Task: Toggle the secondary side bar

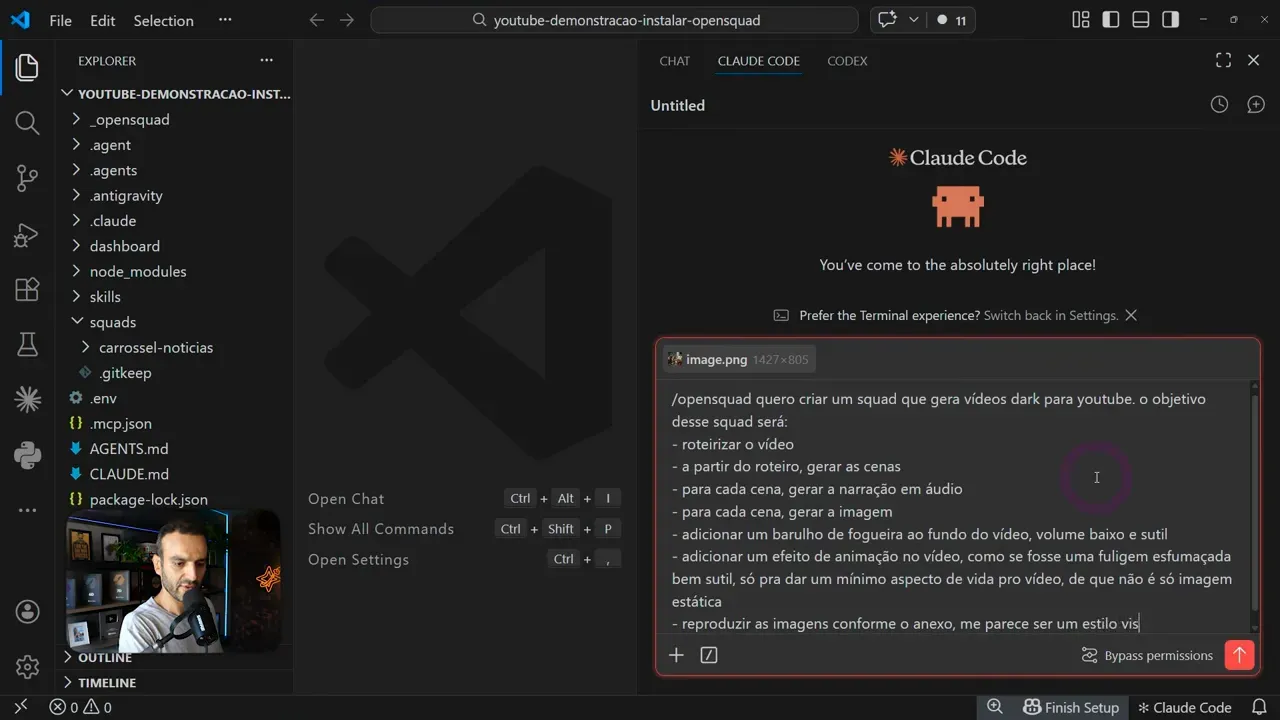Action: (1172, 19)
